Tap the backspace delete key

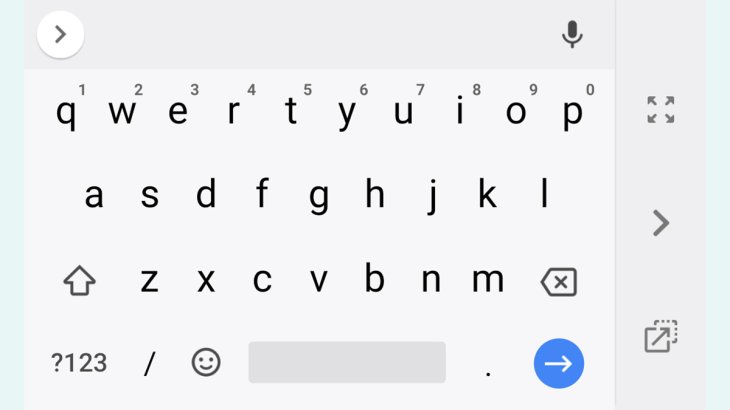tap(559, 282)
